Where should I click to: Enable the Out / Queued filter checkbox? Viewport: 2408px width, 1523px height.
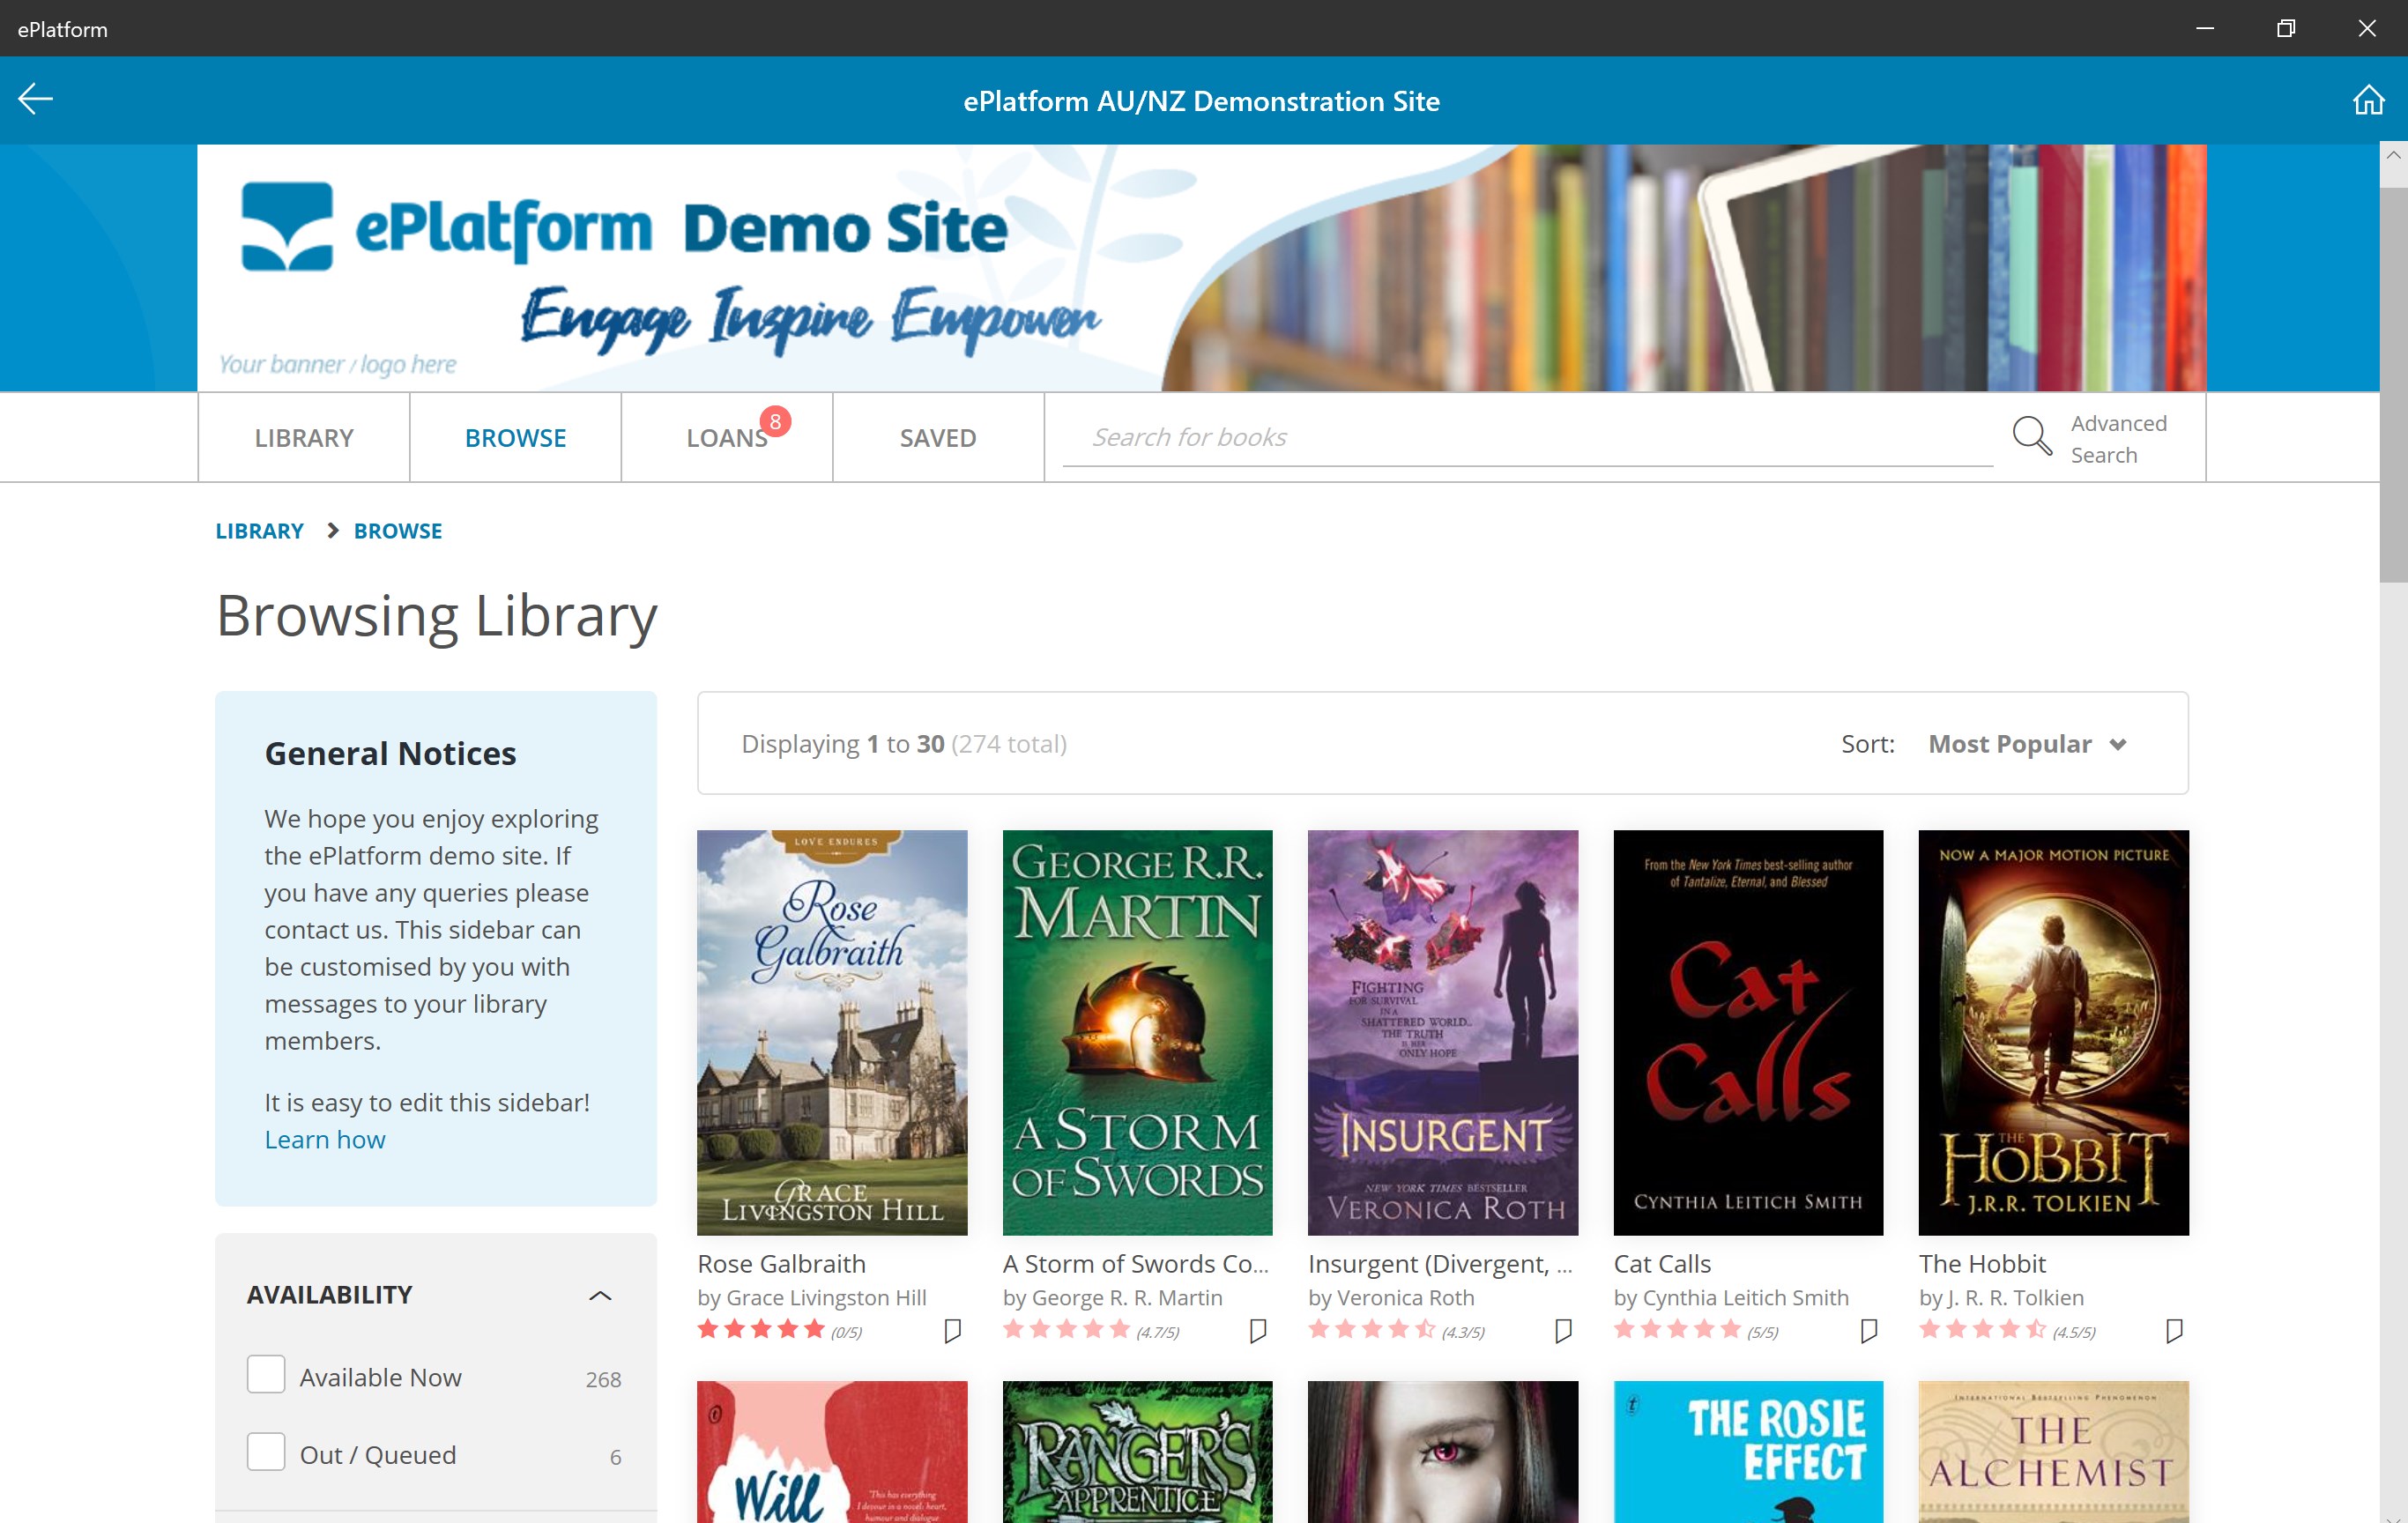point(266,1452)
